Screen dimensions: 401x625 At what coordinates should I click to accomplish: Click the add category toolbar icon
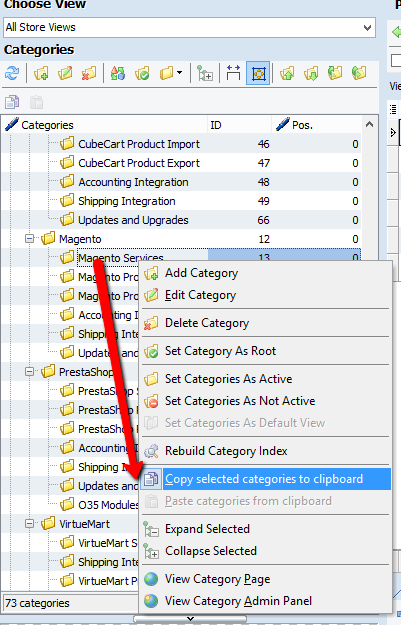(x=41, y=73)
